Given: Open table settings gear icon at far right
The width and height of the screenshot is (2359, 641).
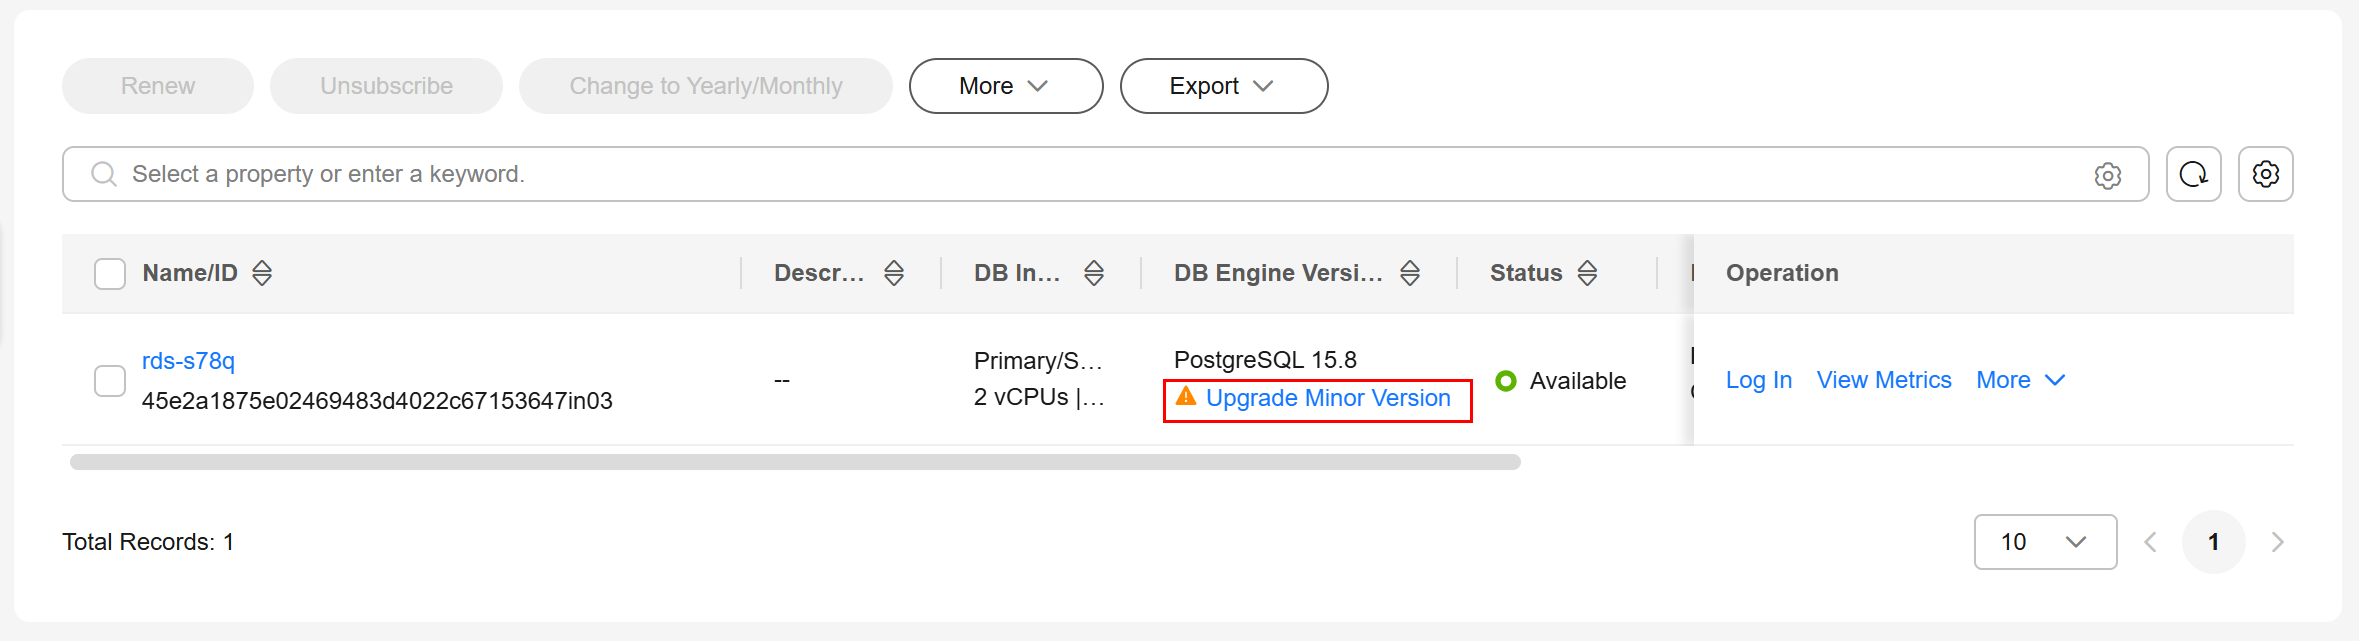Looking at the screenshot, I should click(2265, 174).
